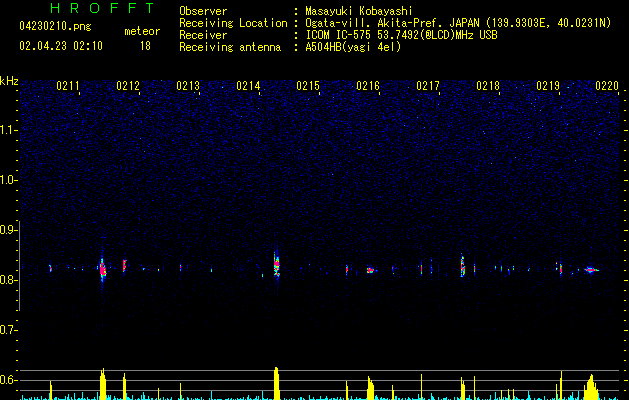
Task: Click the 0219 time marker
Action: point(548,86)
